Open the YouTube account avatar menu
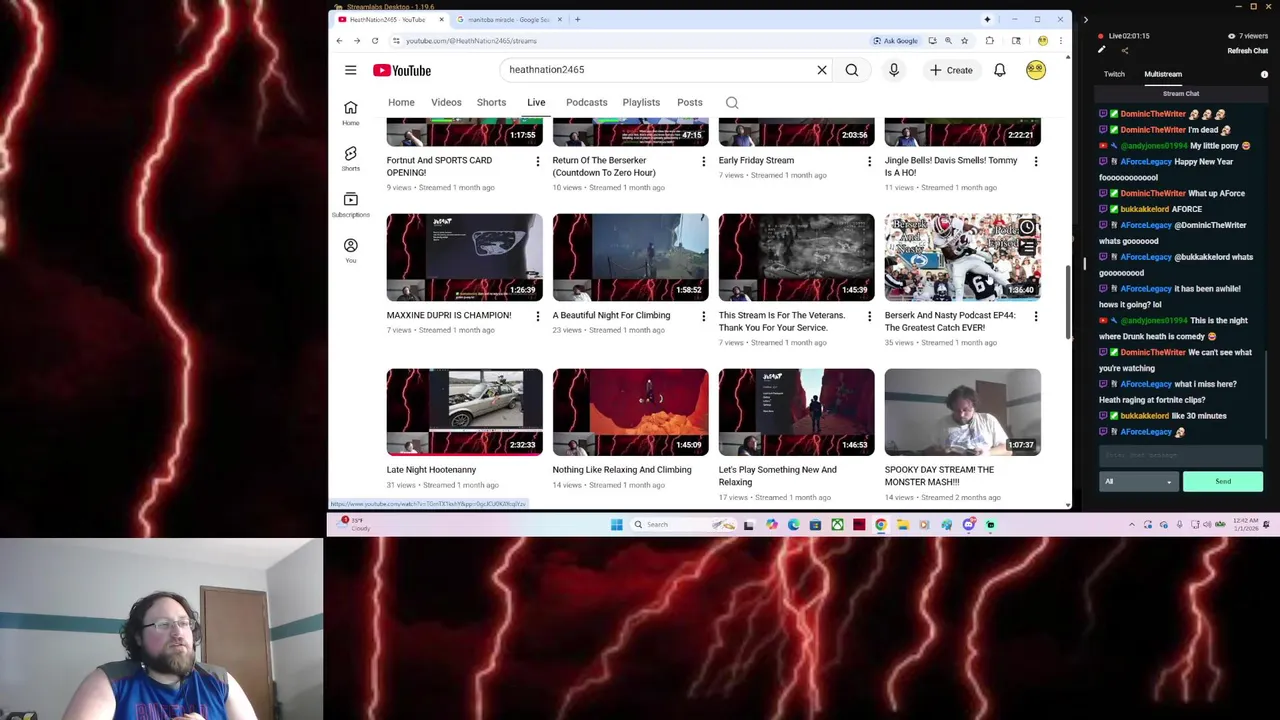Screen dimensions: 1280x720 [1036, 70]
